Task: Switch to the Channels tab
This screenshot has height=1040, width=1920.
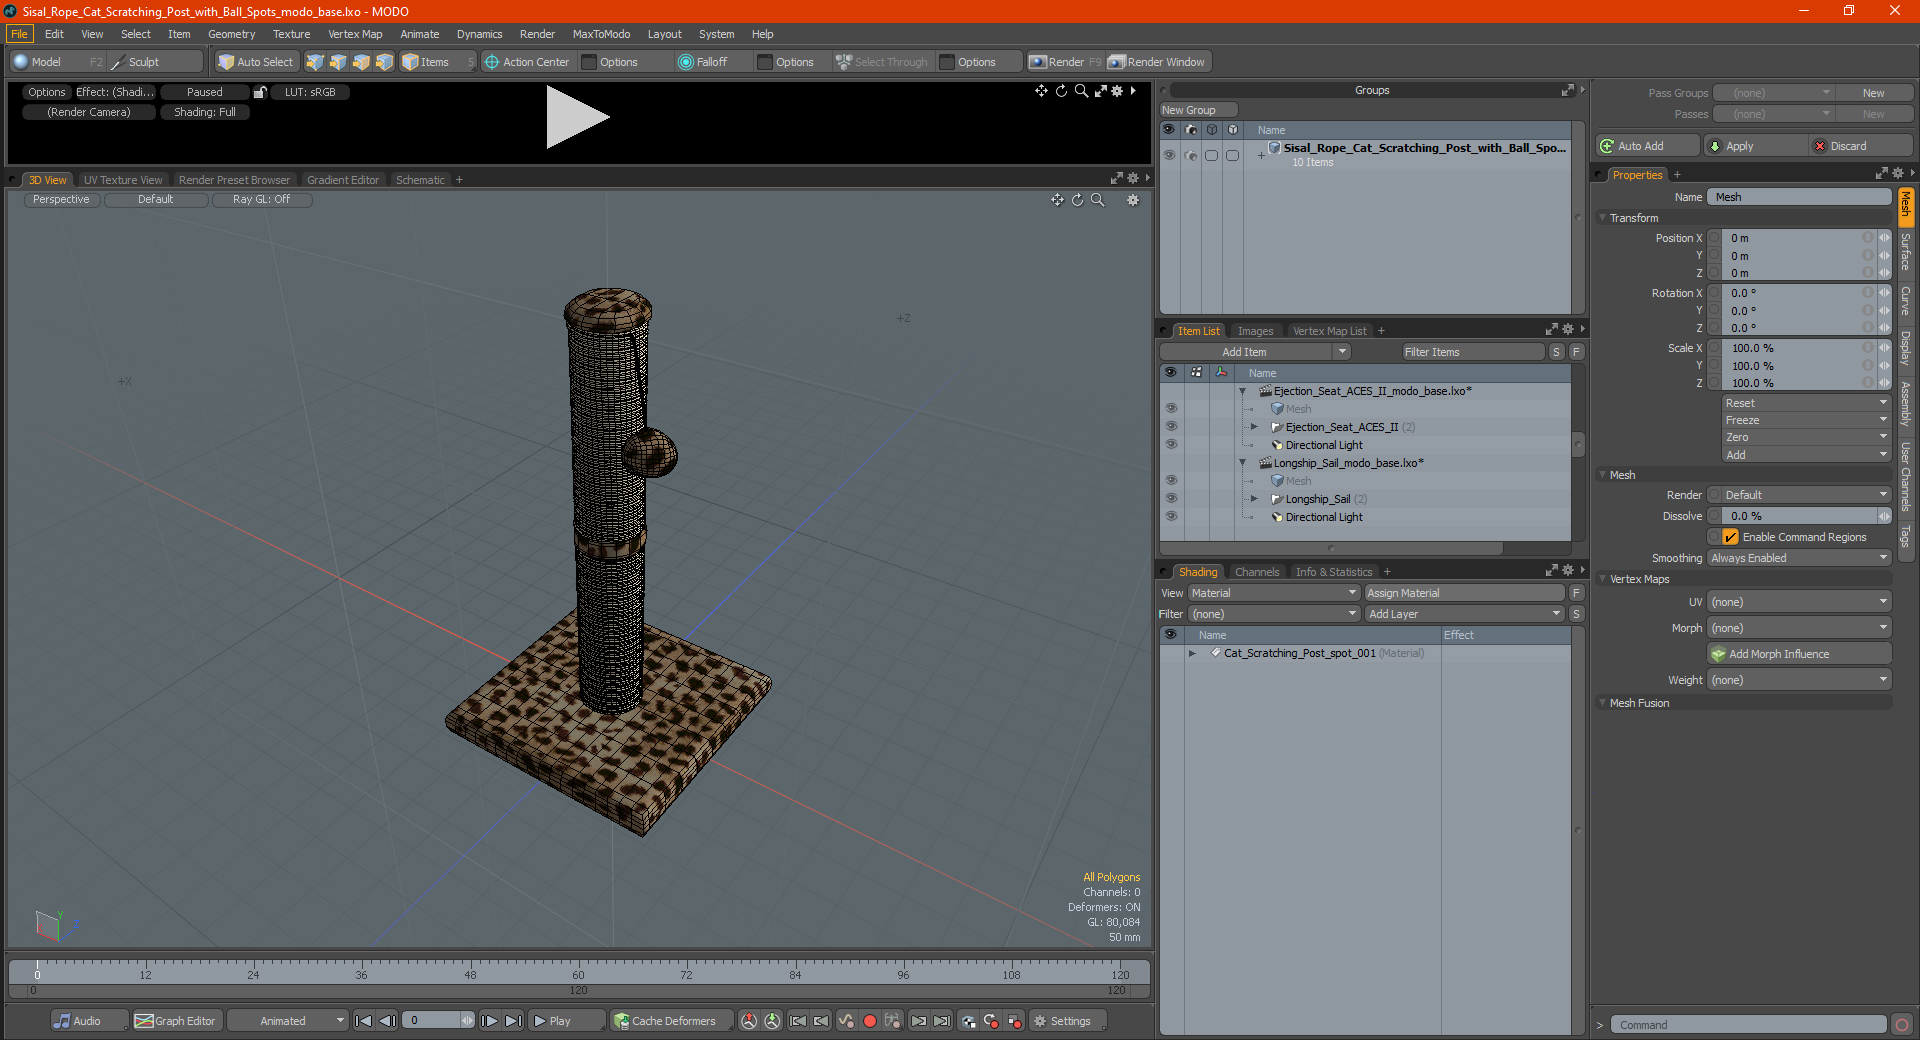Action: [x=1257, y=572]
